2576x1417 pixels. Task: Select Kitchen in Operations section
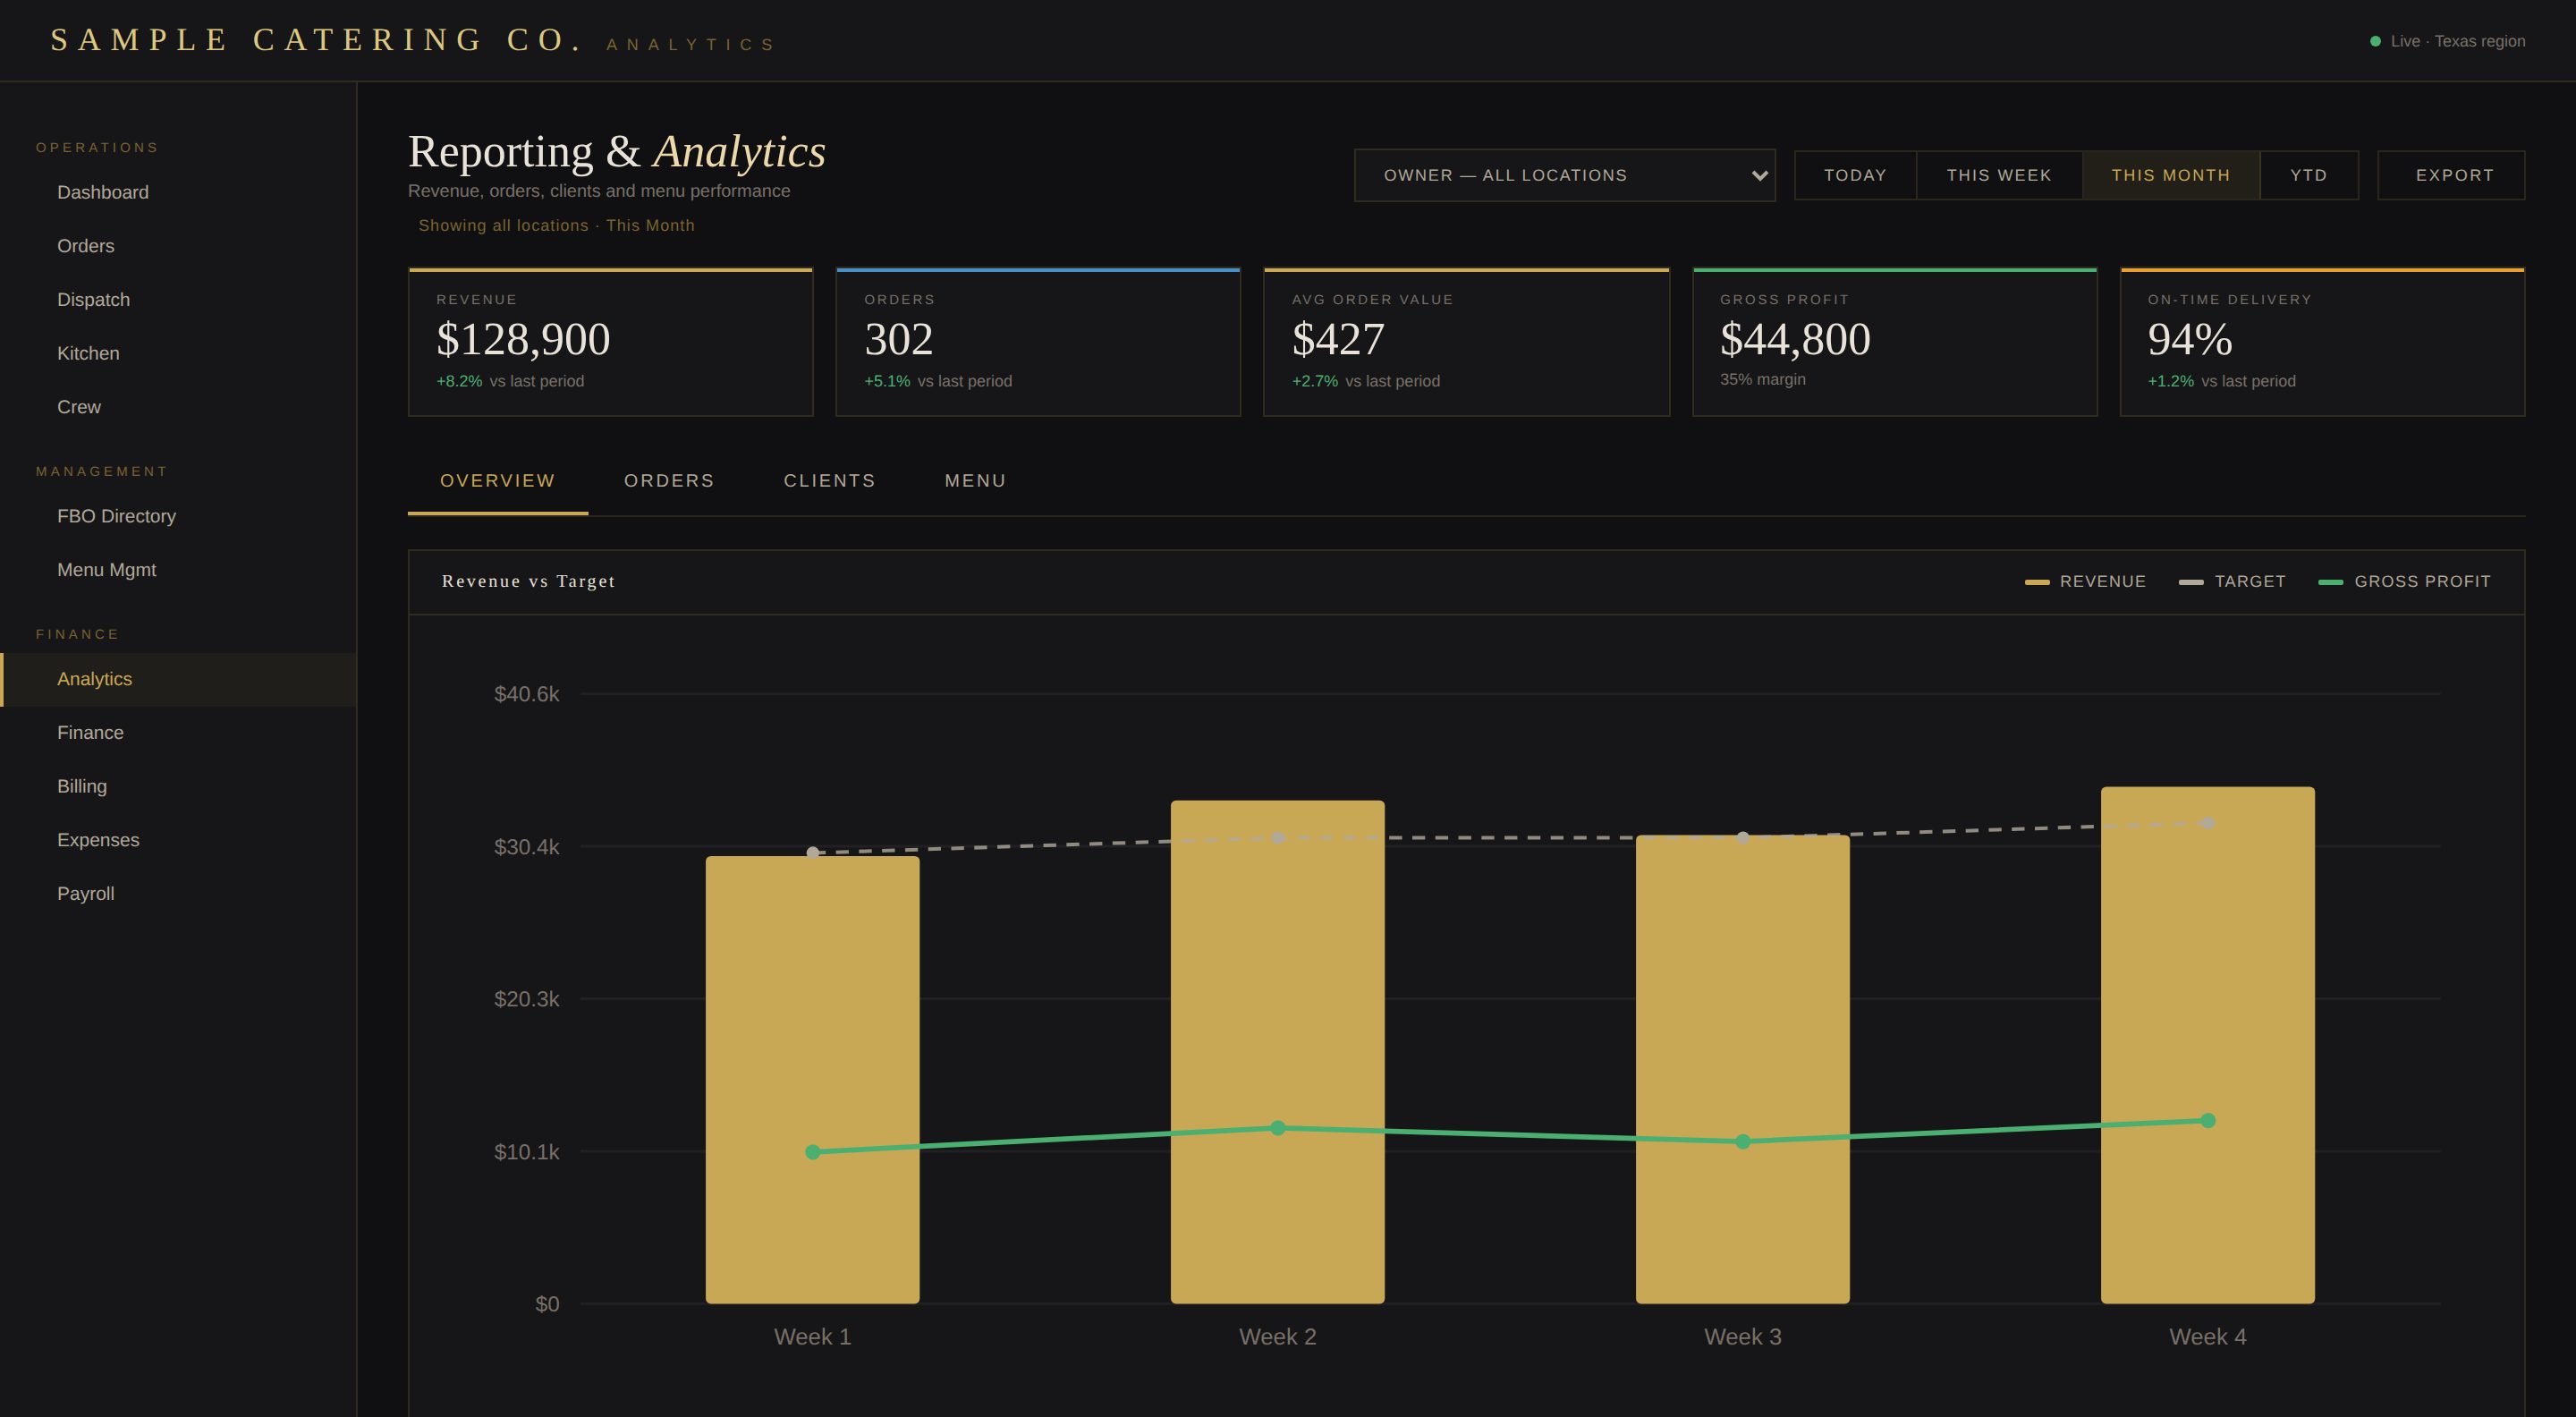[x=178, y=353]
